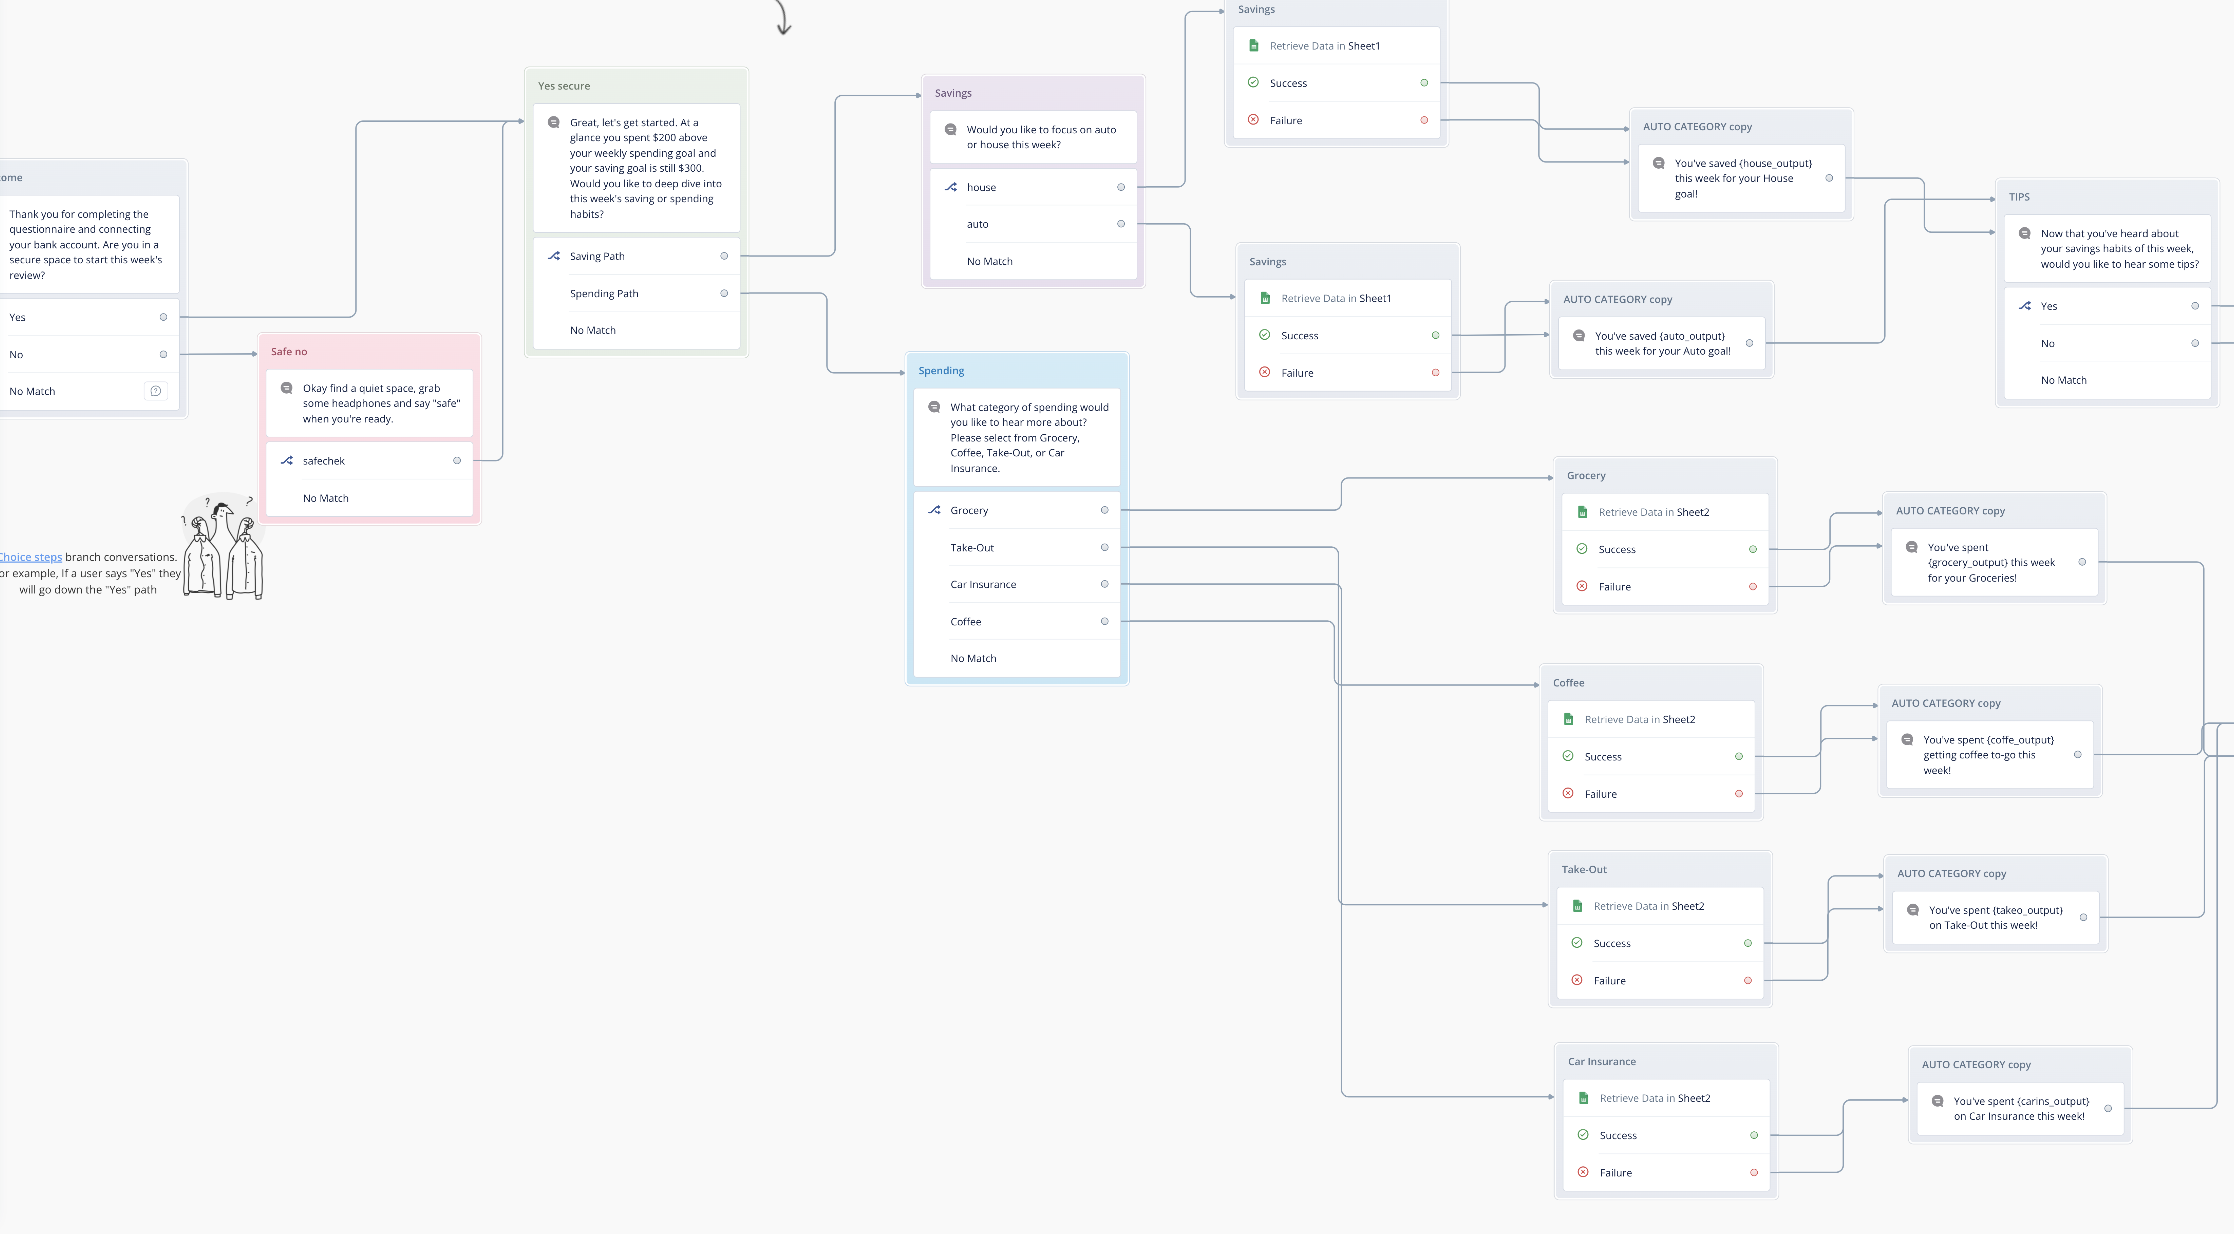Click the green Success port in Grocery block
Image resolution: width=2234 pixels, height=1234 pixels.
coord(1752,549)
